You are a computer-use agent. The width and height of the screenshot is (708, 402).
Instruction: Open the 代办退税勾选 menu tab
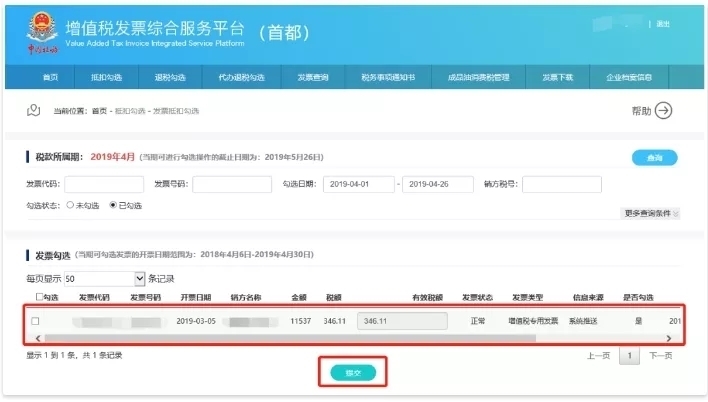pos(242,77)
